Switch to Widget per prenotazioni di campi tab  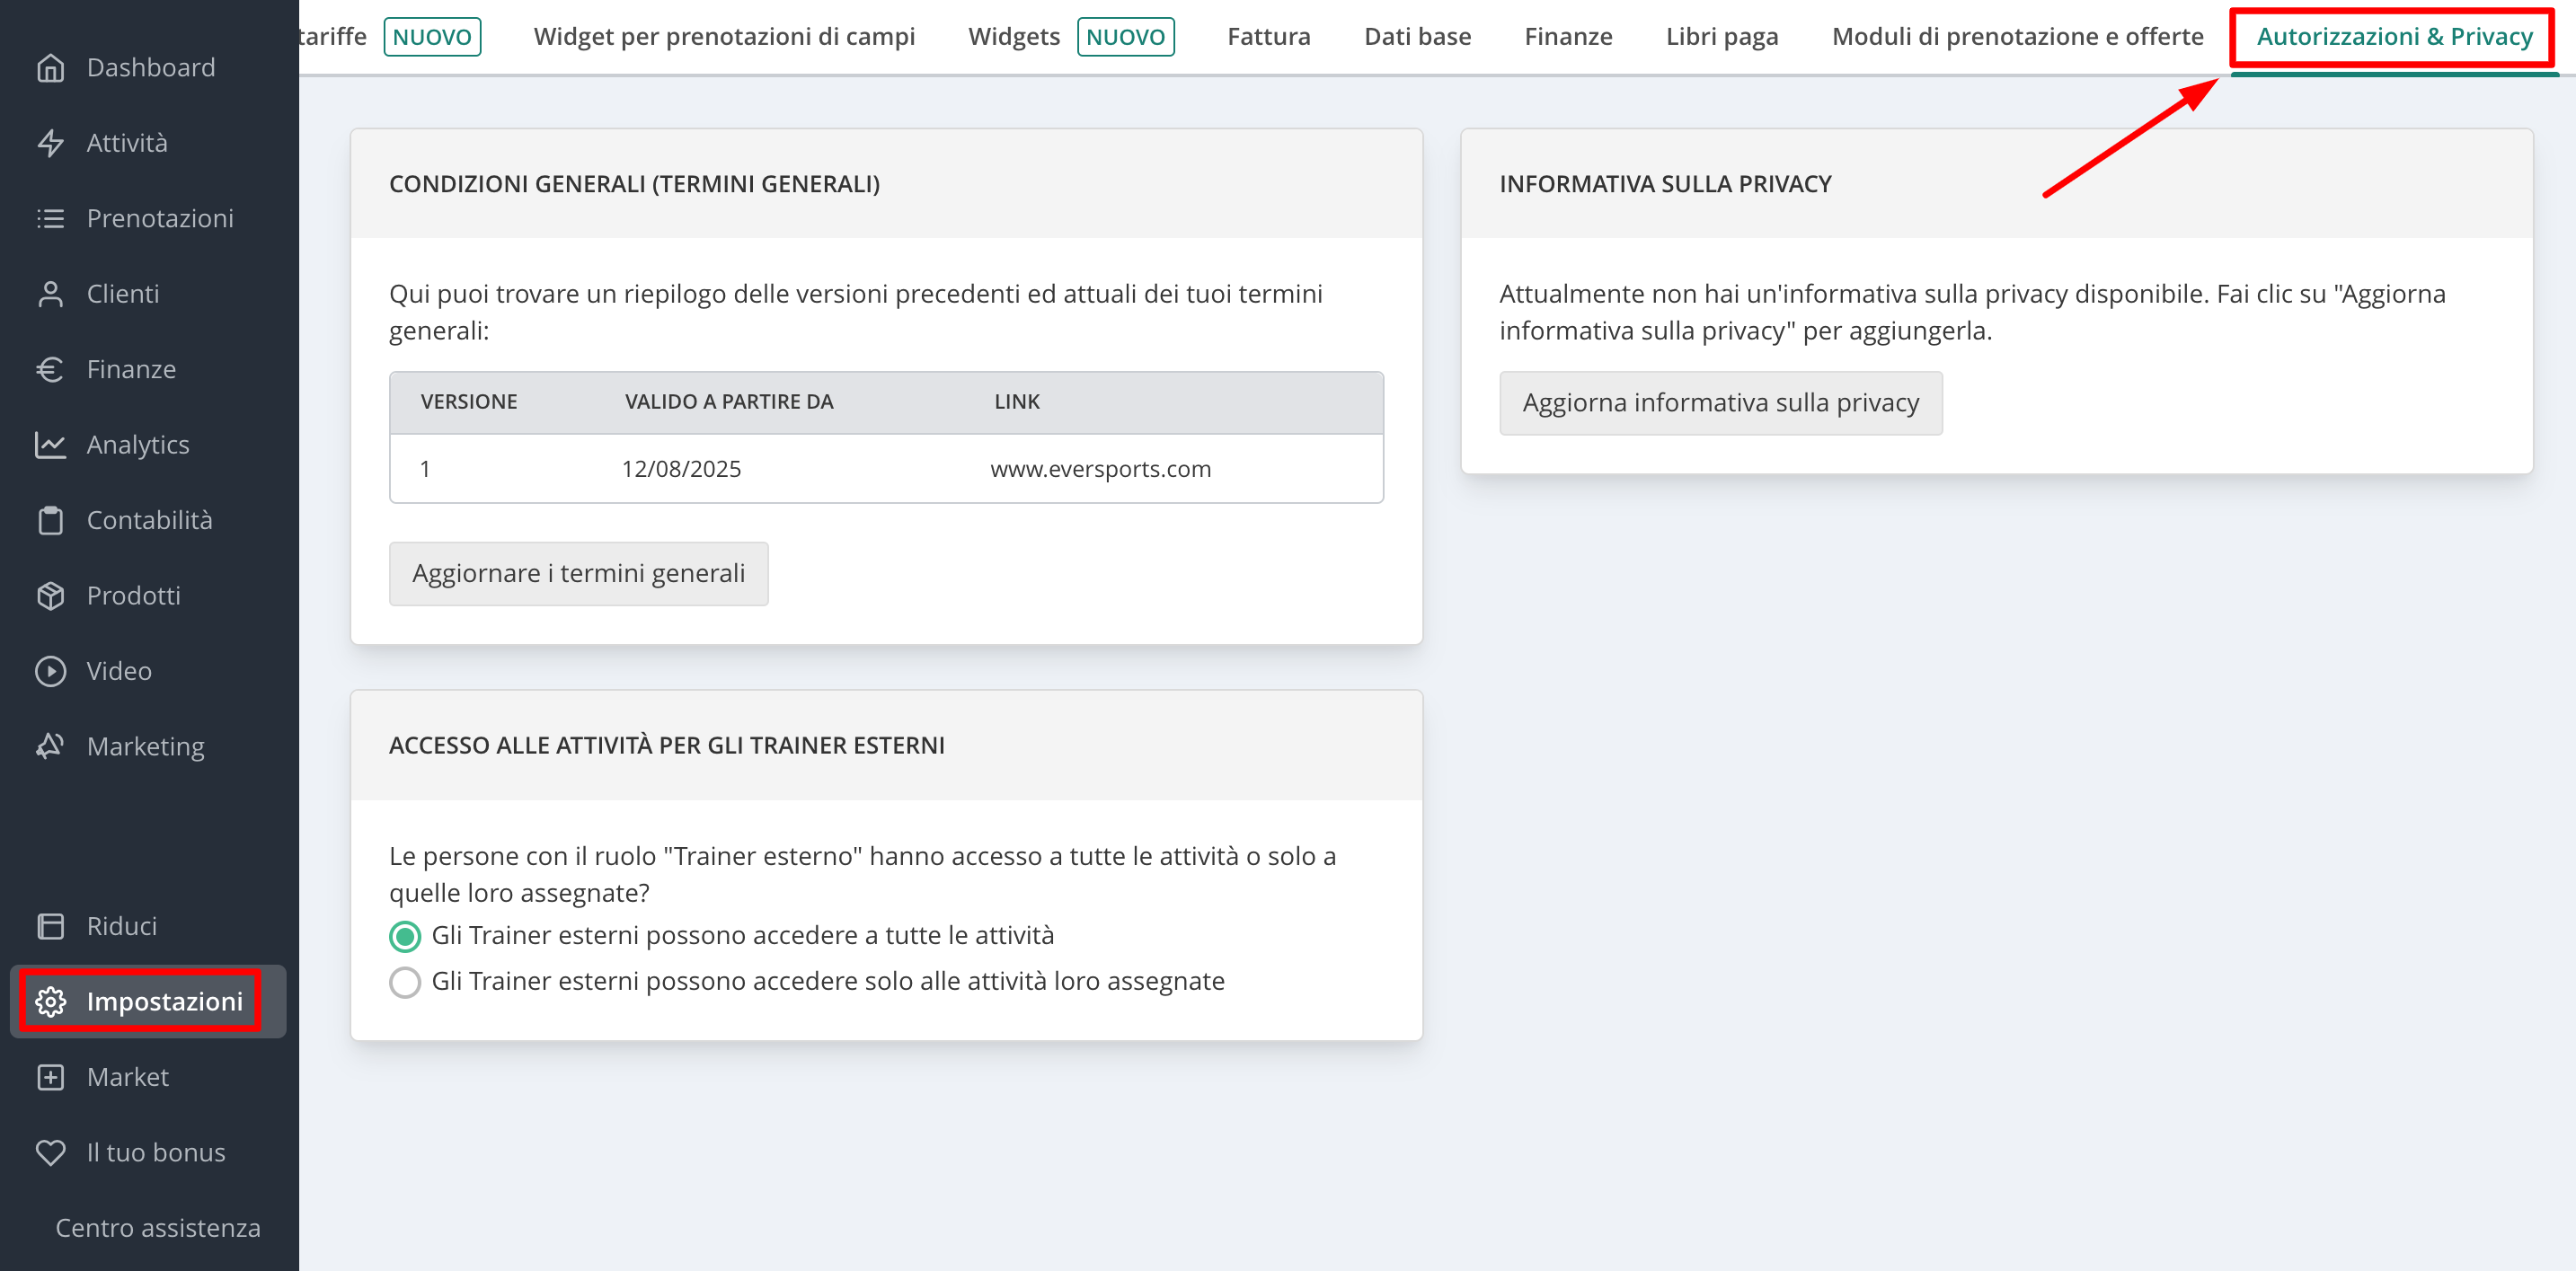(x=724, y=37)
